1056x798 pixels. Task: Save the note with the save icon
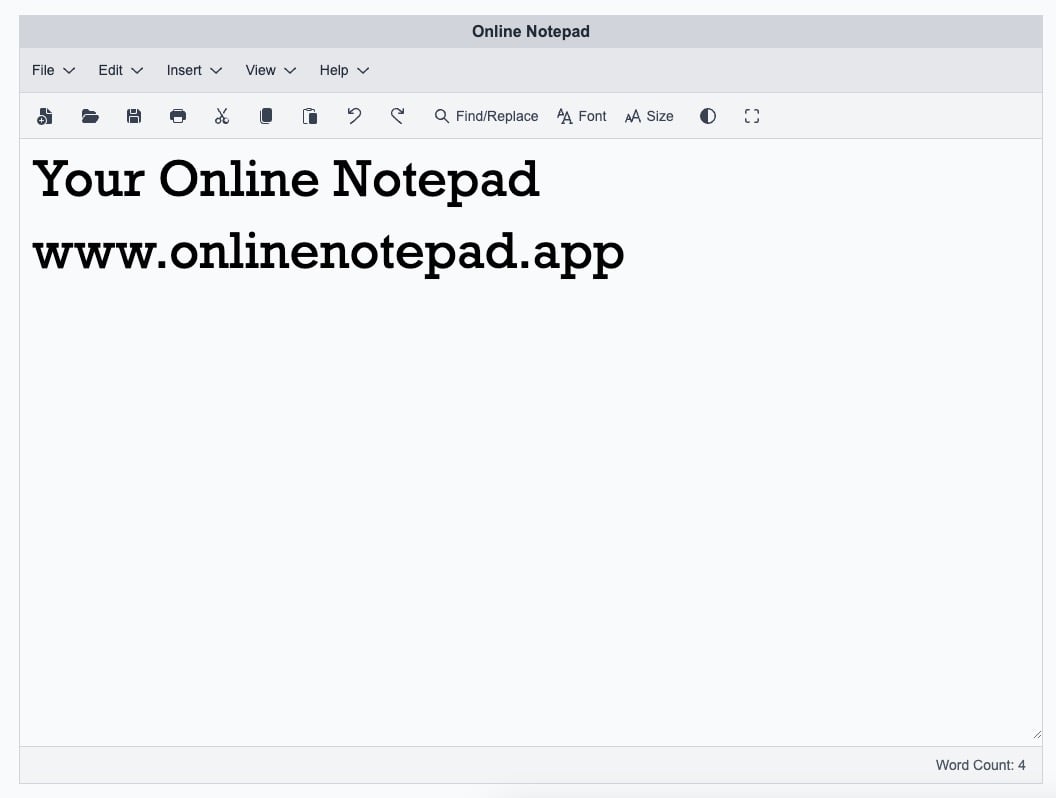click(x=134, y=116)
